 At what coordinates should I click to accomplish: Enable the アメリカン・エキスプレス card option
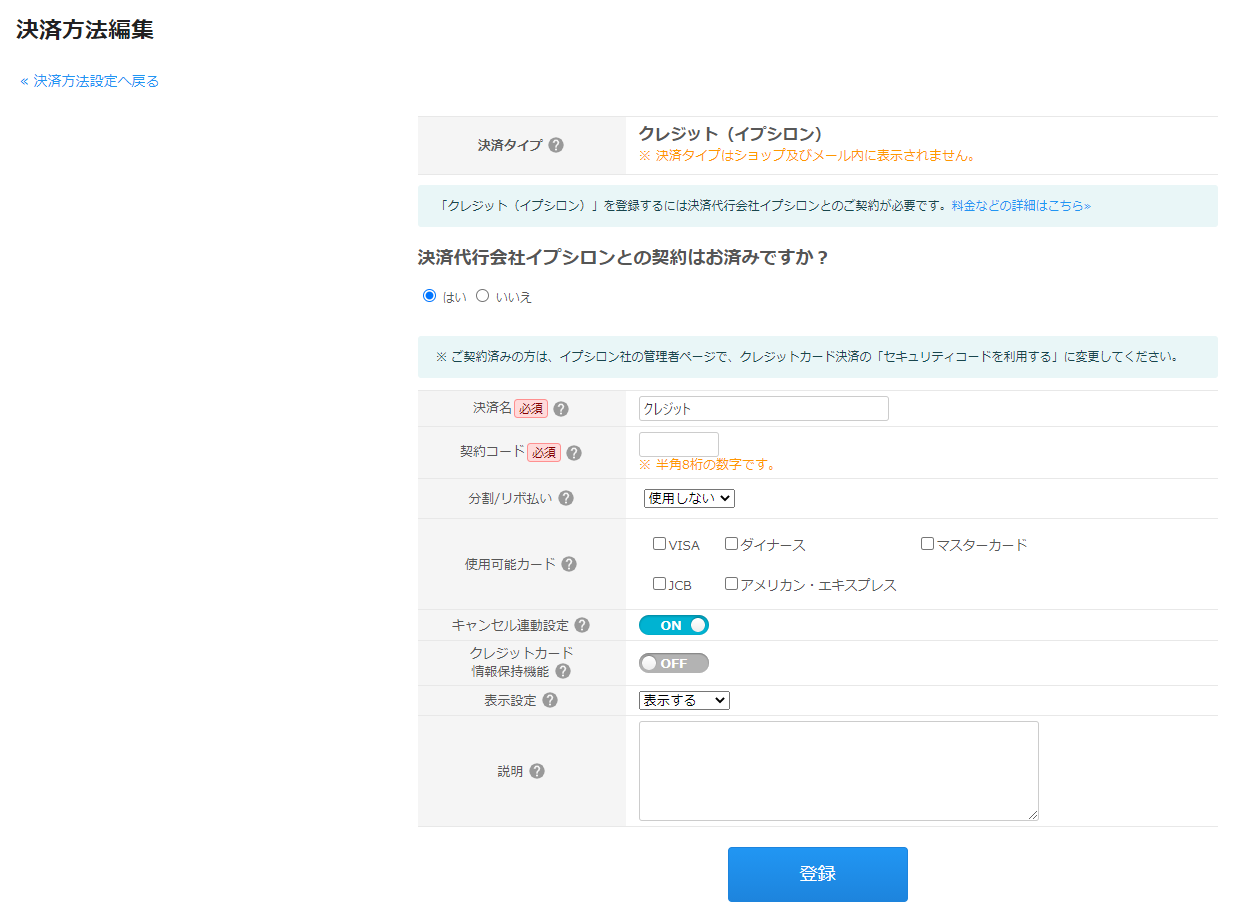coord(731,582)
